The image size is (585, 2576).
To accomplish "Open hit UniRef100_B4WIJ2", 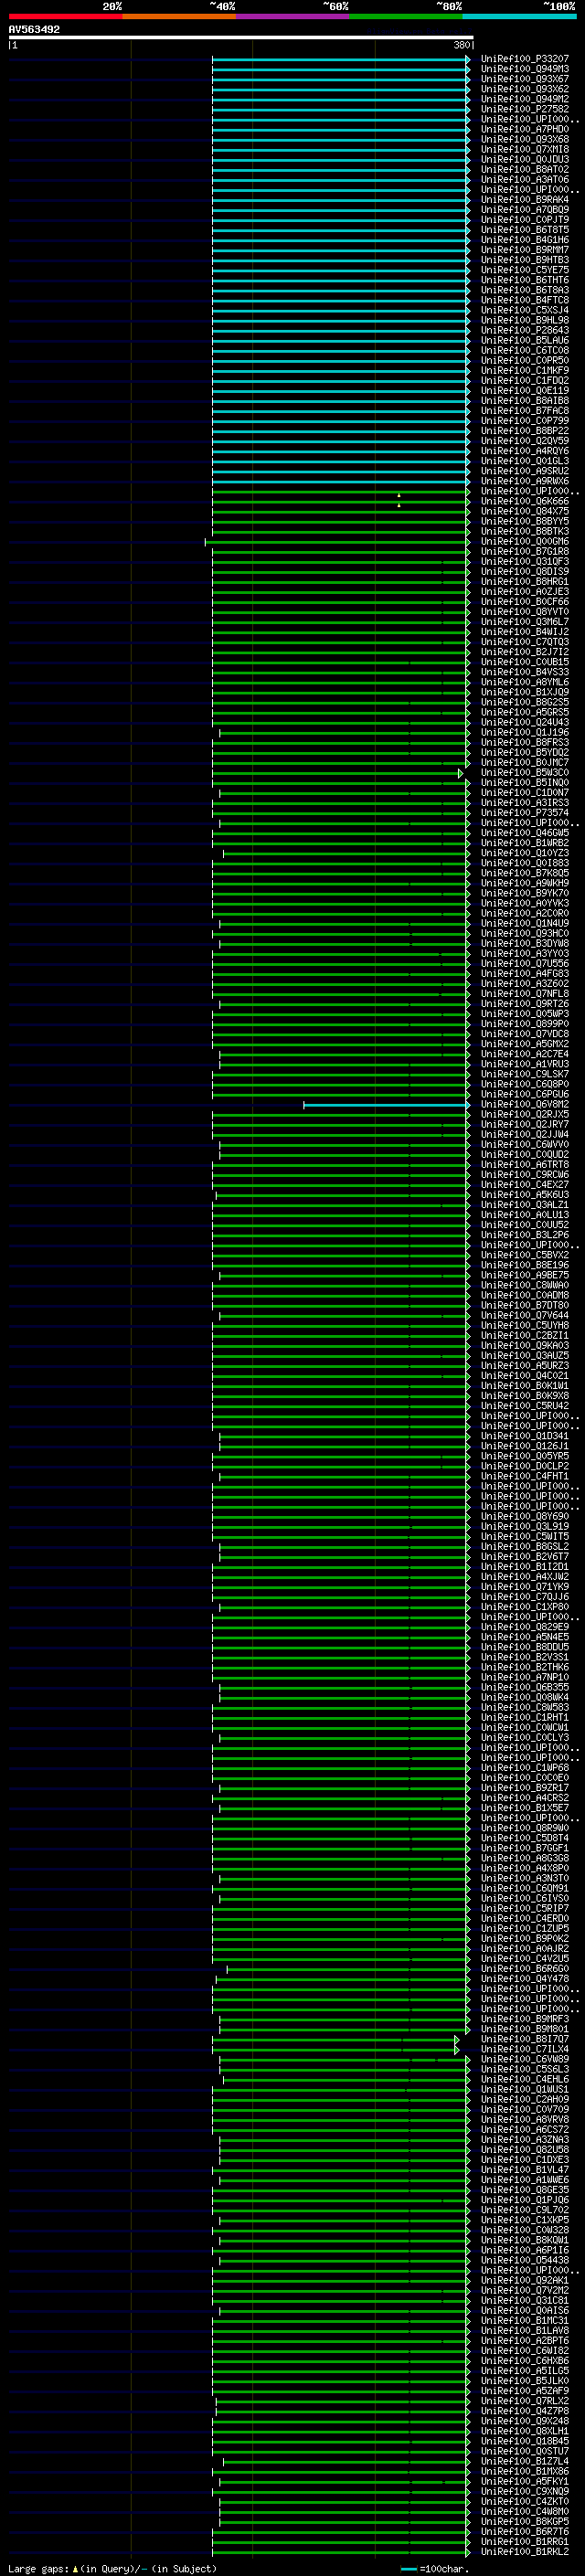I will click(525, 632).
